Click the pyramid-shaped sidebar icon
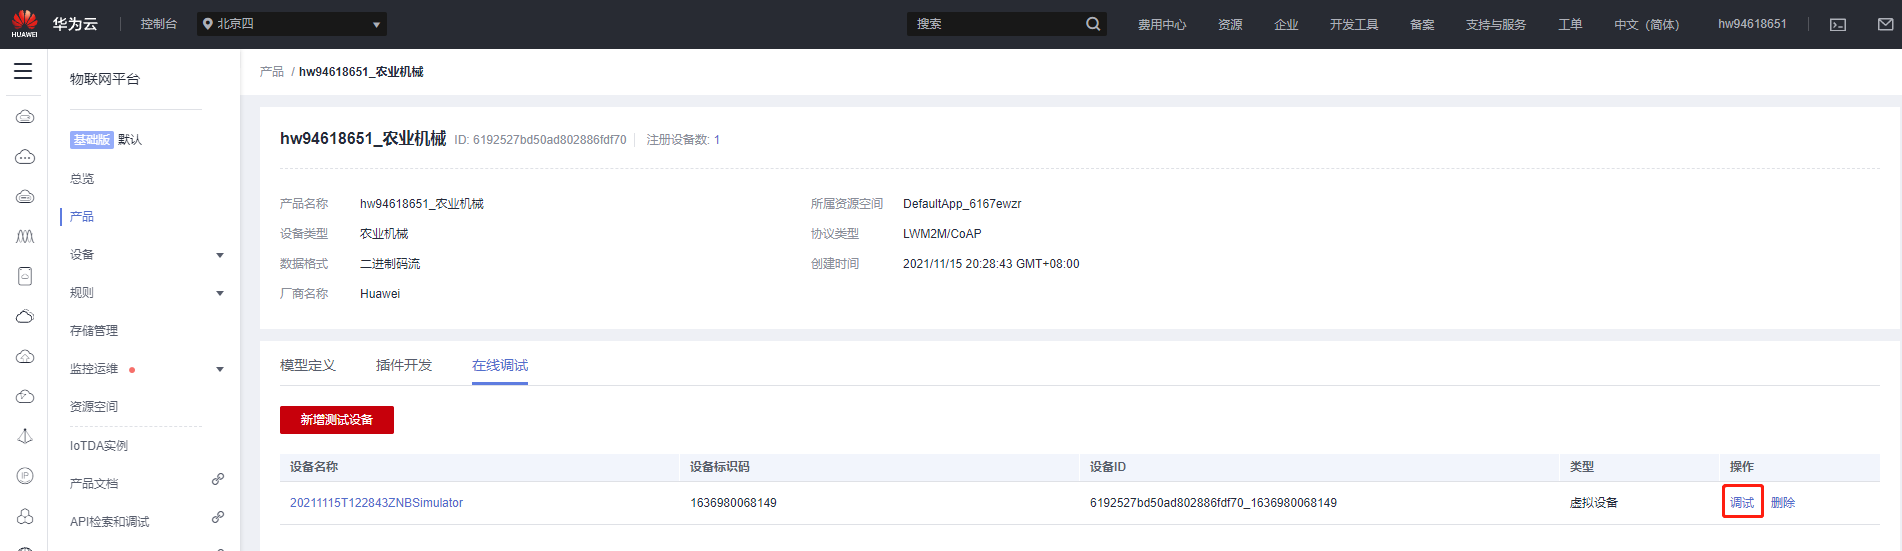The width and height of the screenshot is (1902, 551). click(x=25, y=436)
